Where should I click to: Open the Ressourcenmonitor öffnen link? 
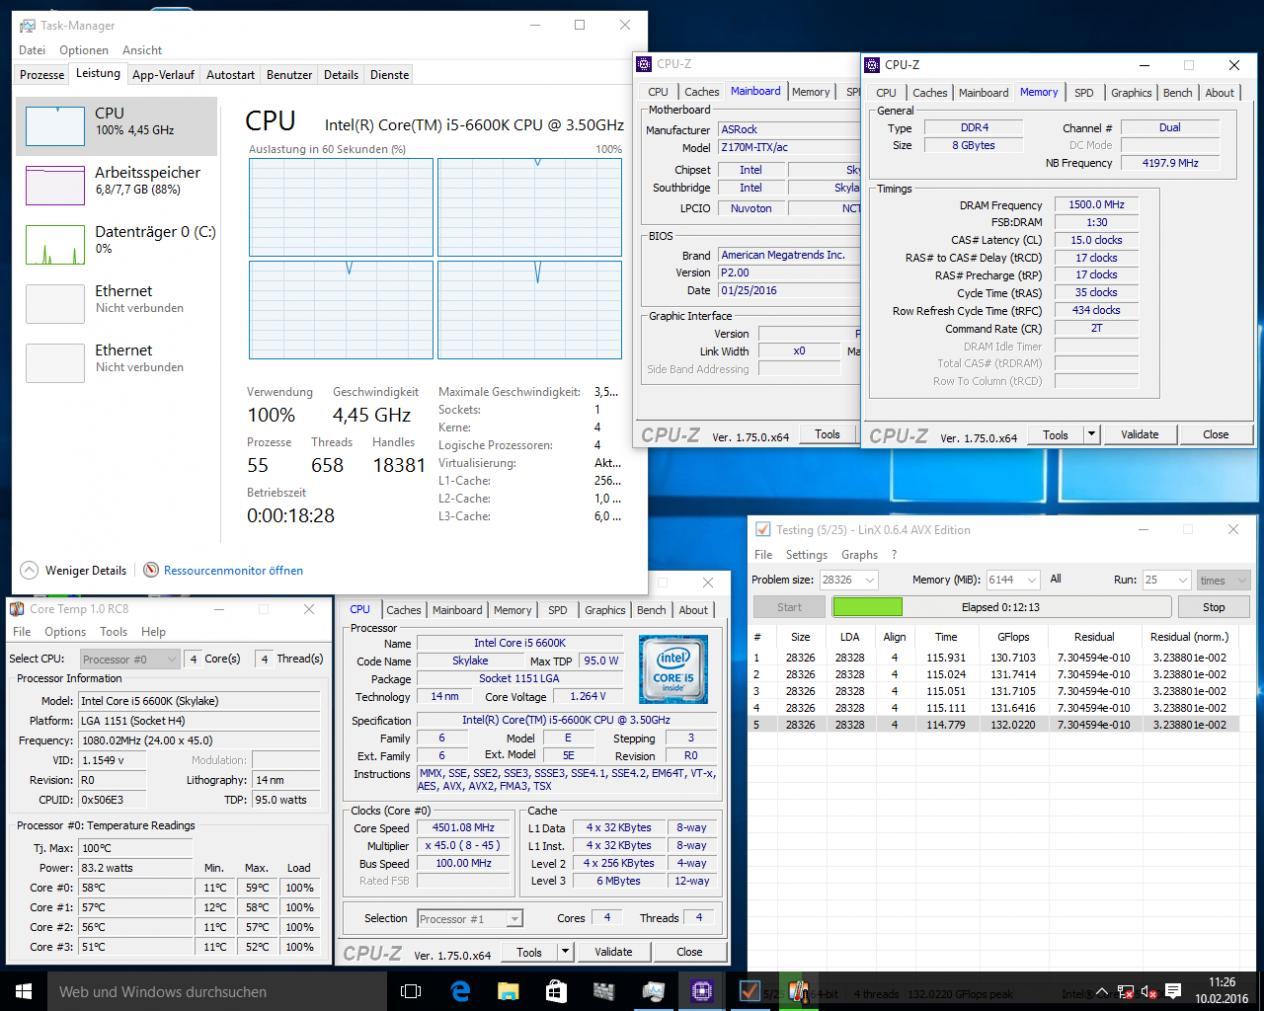[233, 570]
